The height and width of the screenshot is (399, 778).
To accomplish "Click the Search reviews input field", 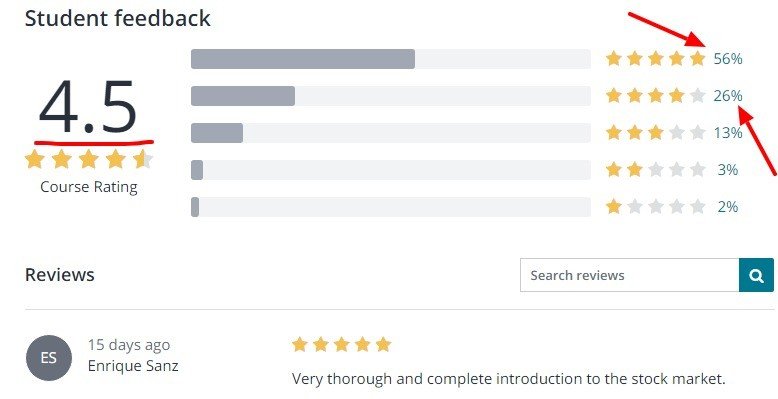I will pyautogui.click(x=630, y=275).
